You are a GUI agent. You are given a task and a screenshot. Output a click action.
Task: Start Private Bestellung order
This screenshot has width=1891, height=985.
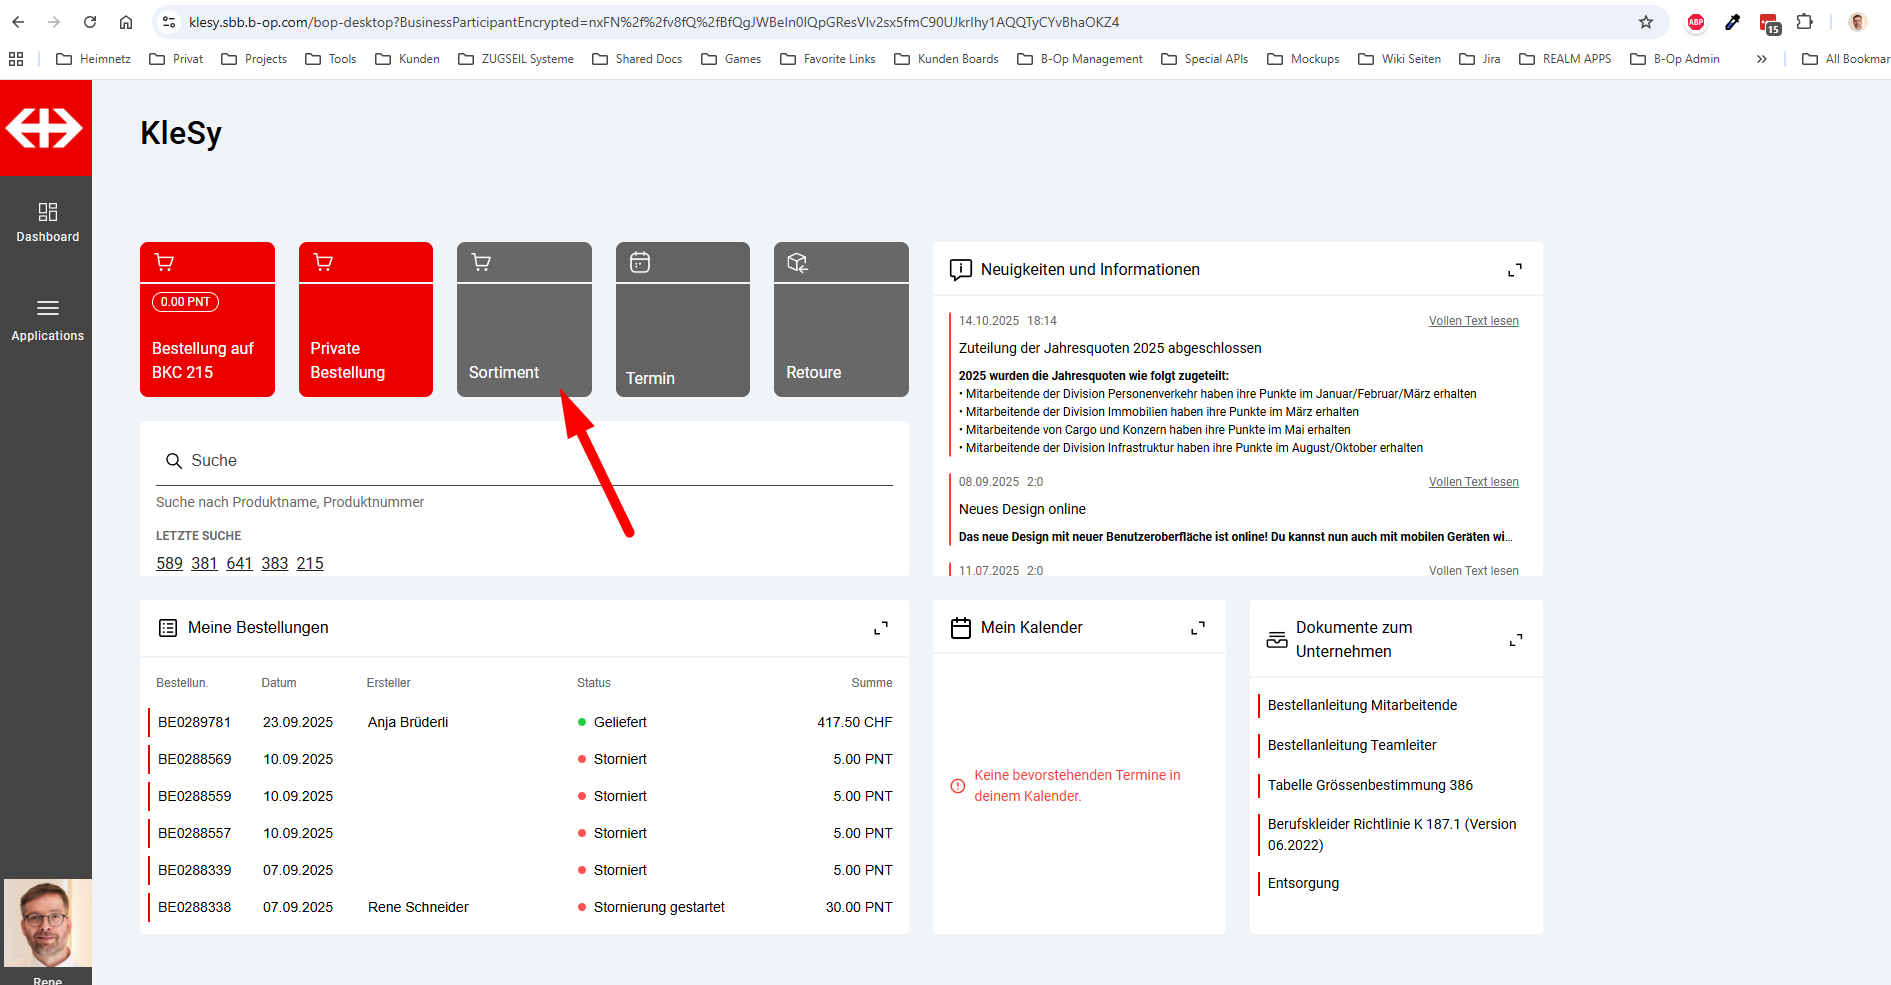pos(365,320)
